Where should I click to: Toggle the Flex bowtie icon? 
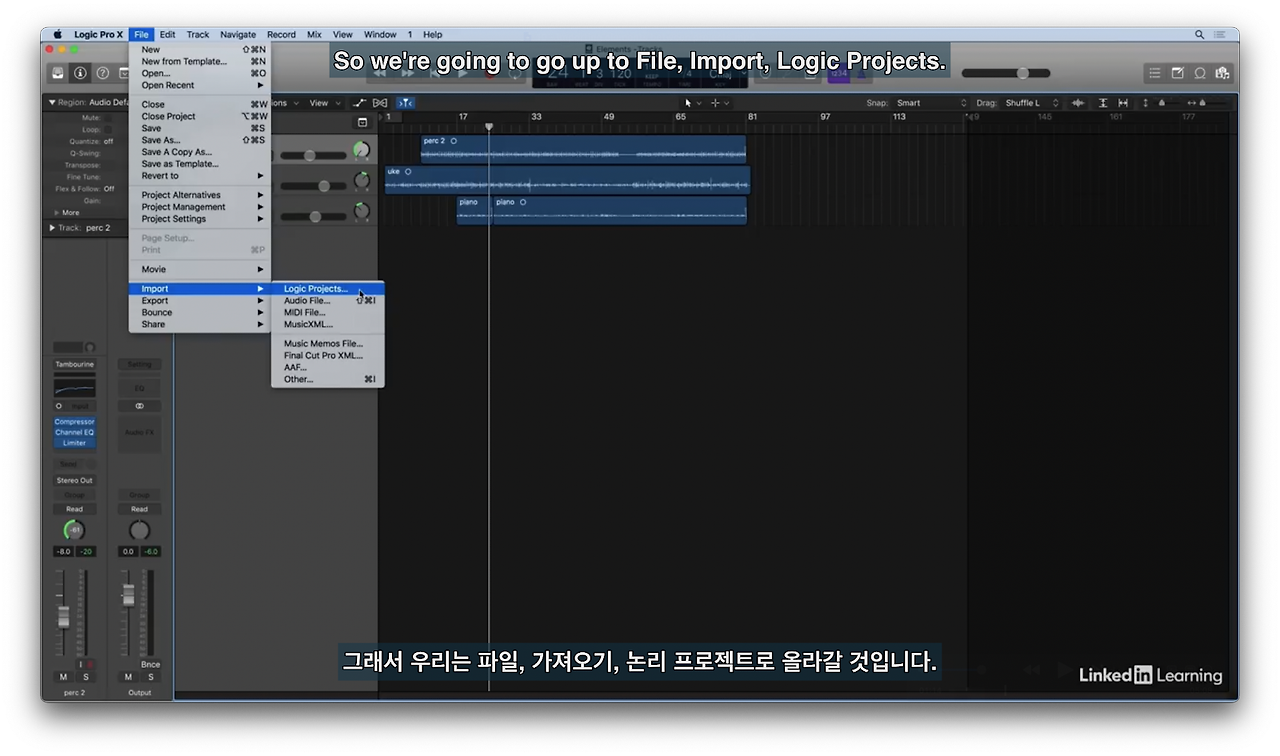click(380, 103)
